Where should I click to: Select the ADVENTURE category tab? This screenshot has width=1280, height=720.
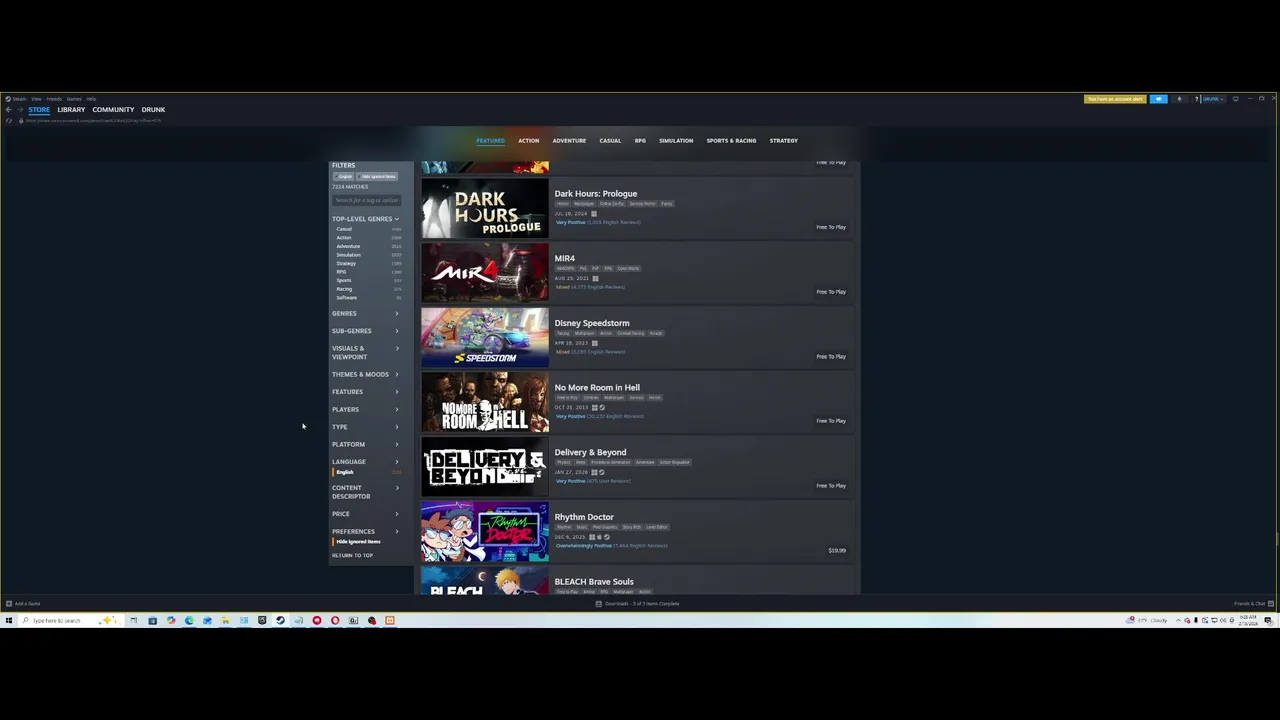tap(569, 141)
